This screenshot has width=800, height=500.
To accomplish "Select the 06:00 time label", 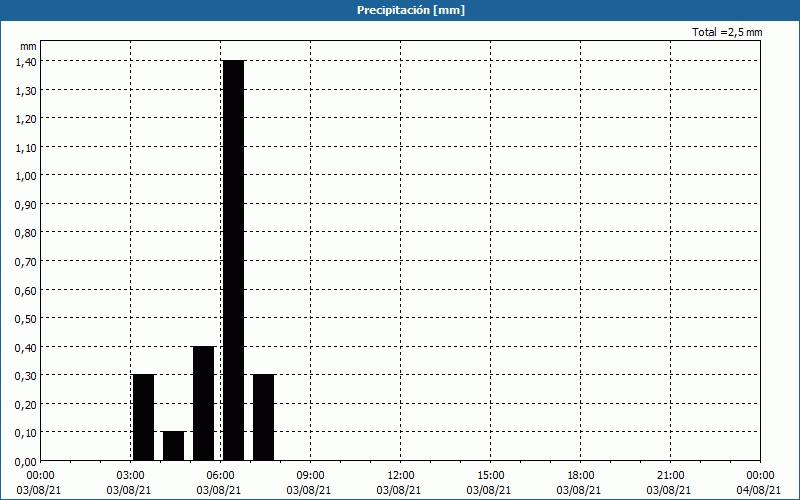I will pos(221,476).
